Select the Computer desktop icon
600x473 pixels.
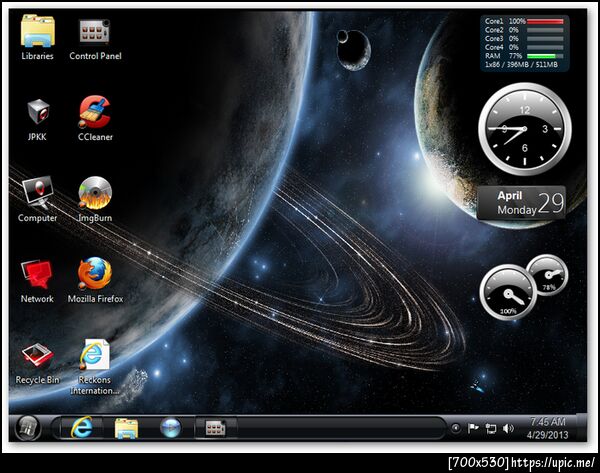tap(37, 199)
